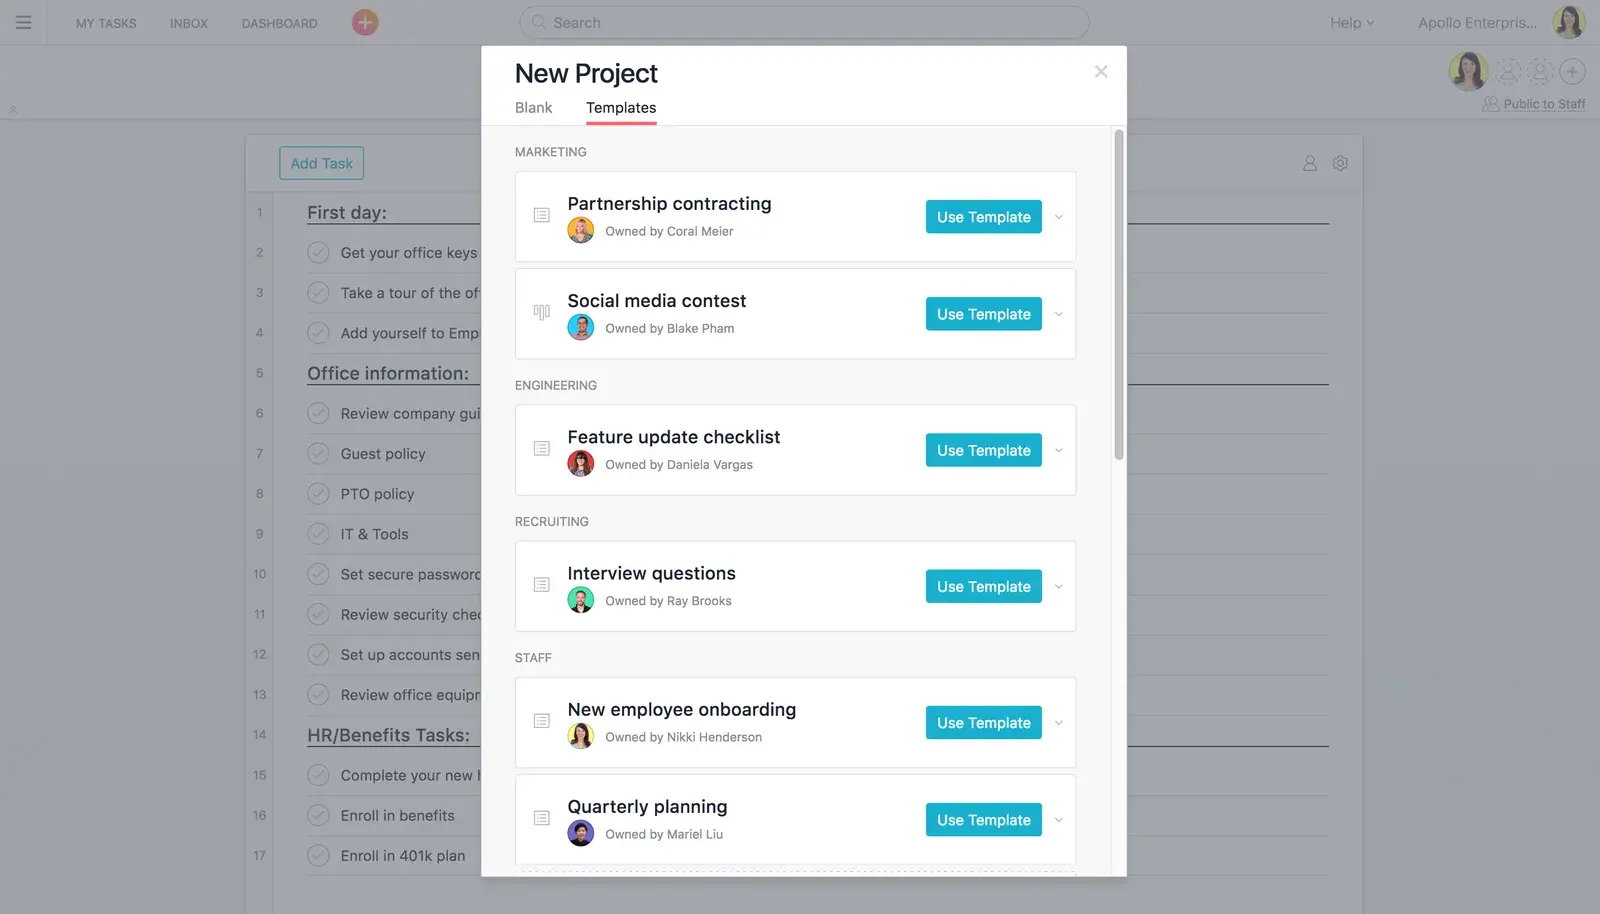Click Mariel Liu's avatar
Viewport: 1600px width, 914px height.
click(581, 833)
